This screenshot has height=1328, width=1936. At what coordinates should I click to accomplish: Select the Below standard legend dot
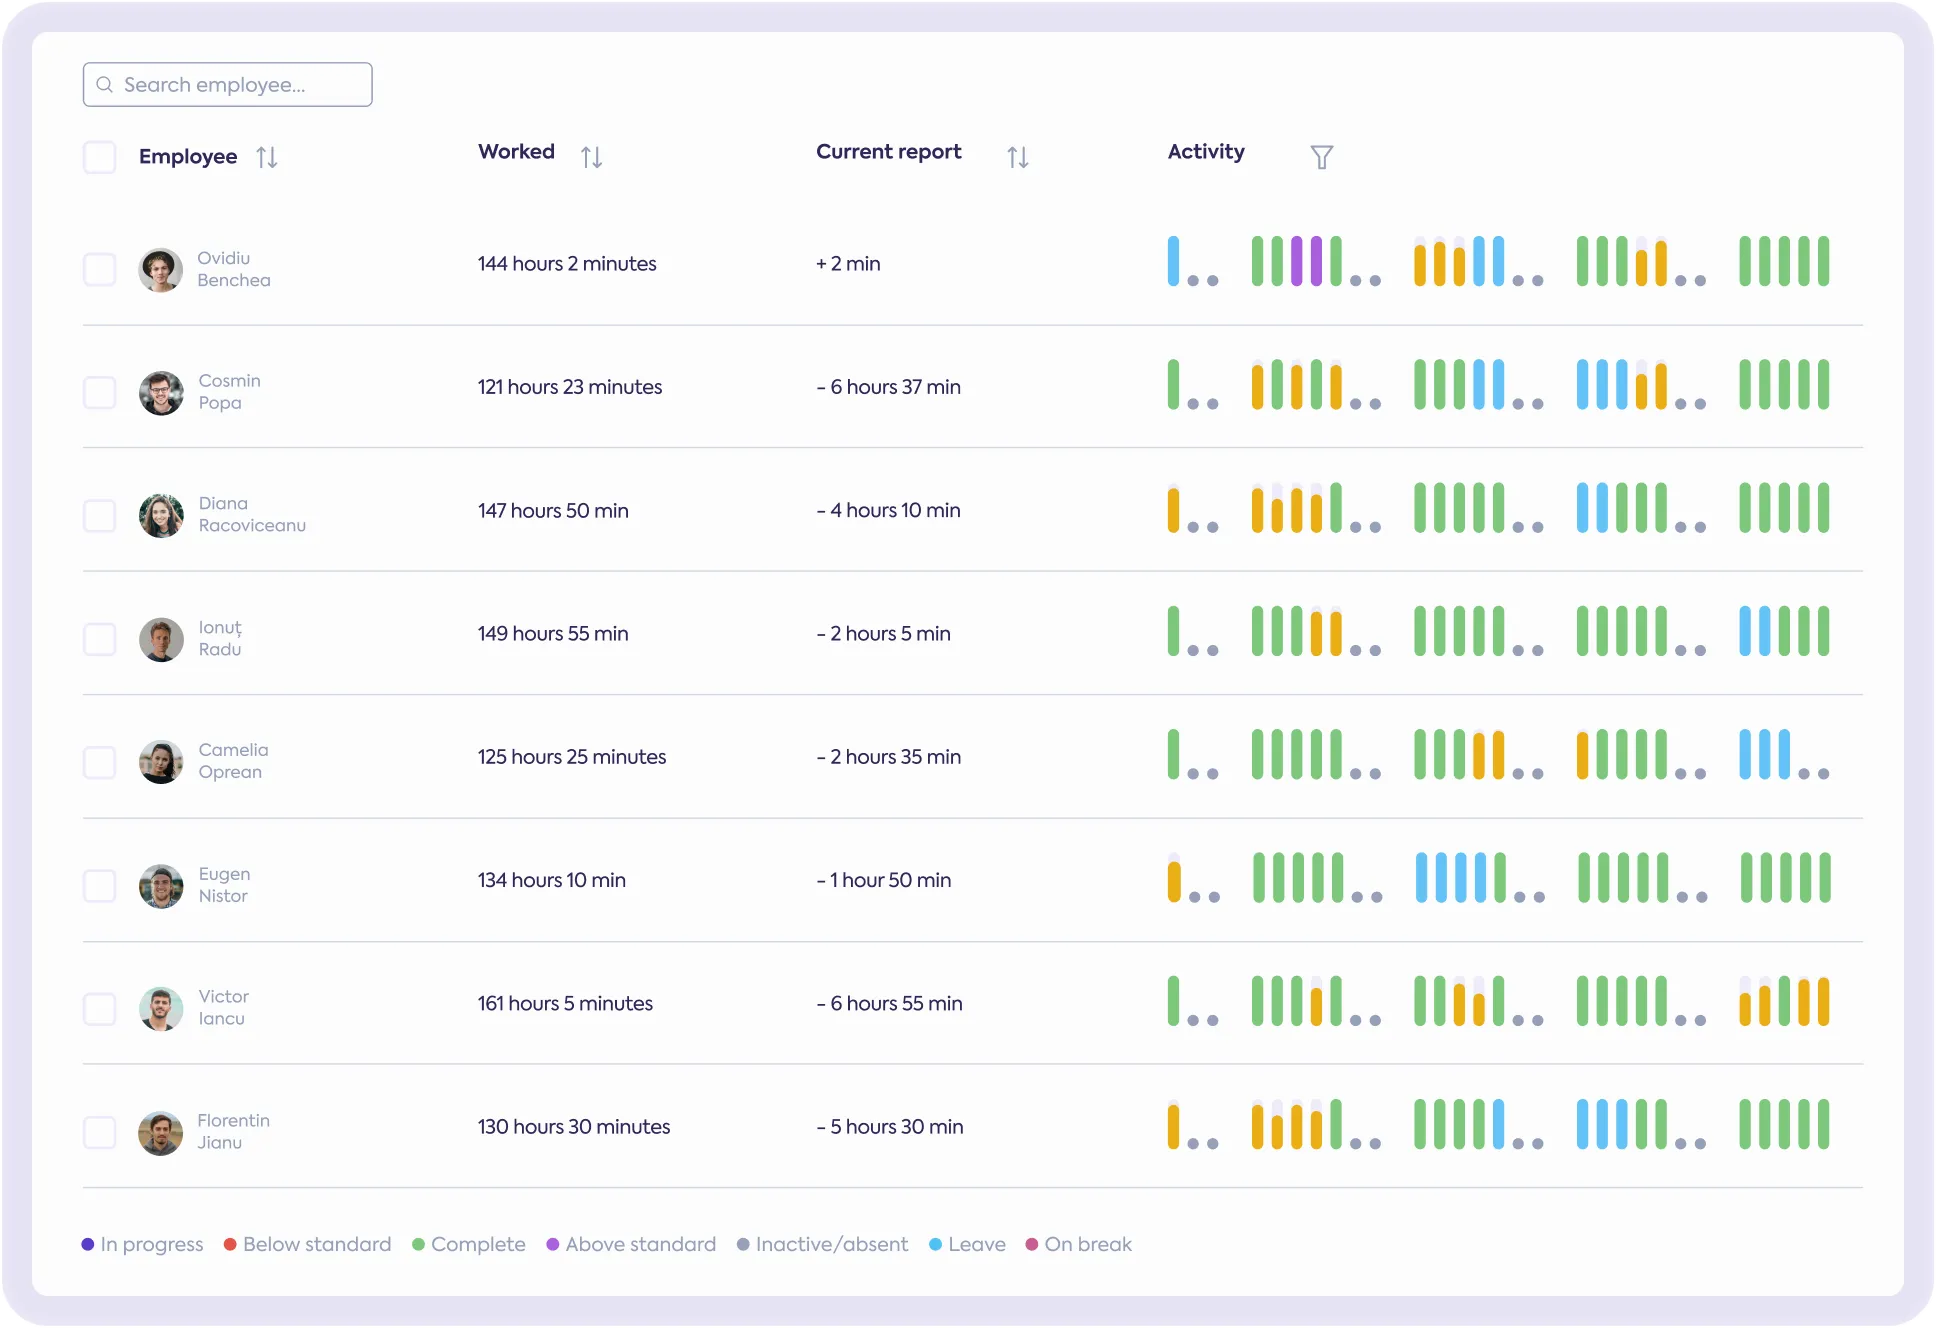click(230, 1244)
